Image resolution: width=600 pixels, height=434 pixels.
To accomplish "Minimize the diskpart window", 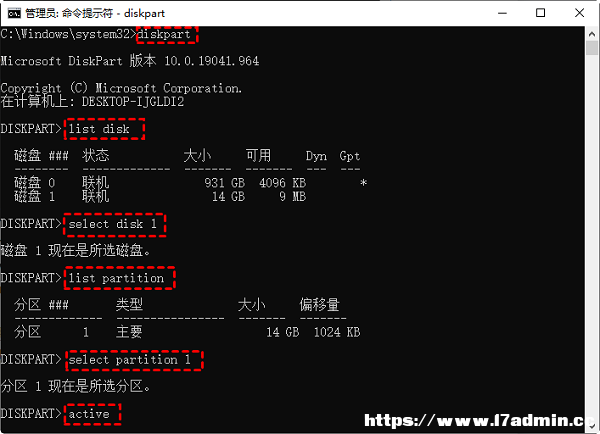I will click(x=502, y=13).
